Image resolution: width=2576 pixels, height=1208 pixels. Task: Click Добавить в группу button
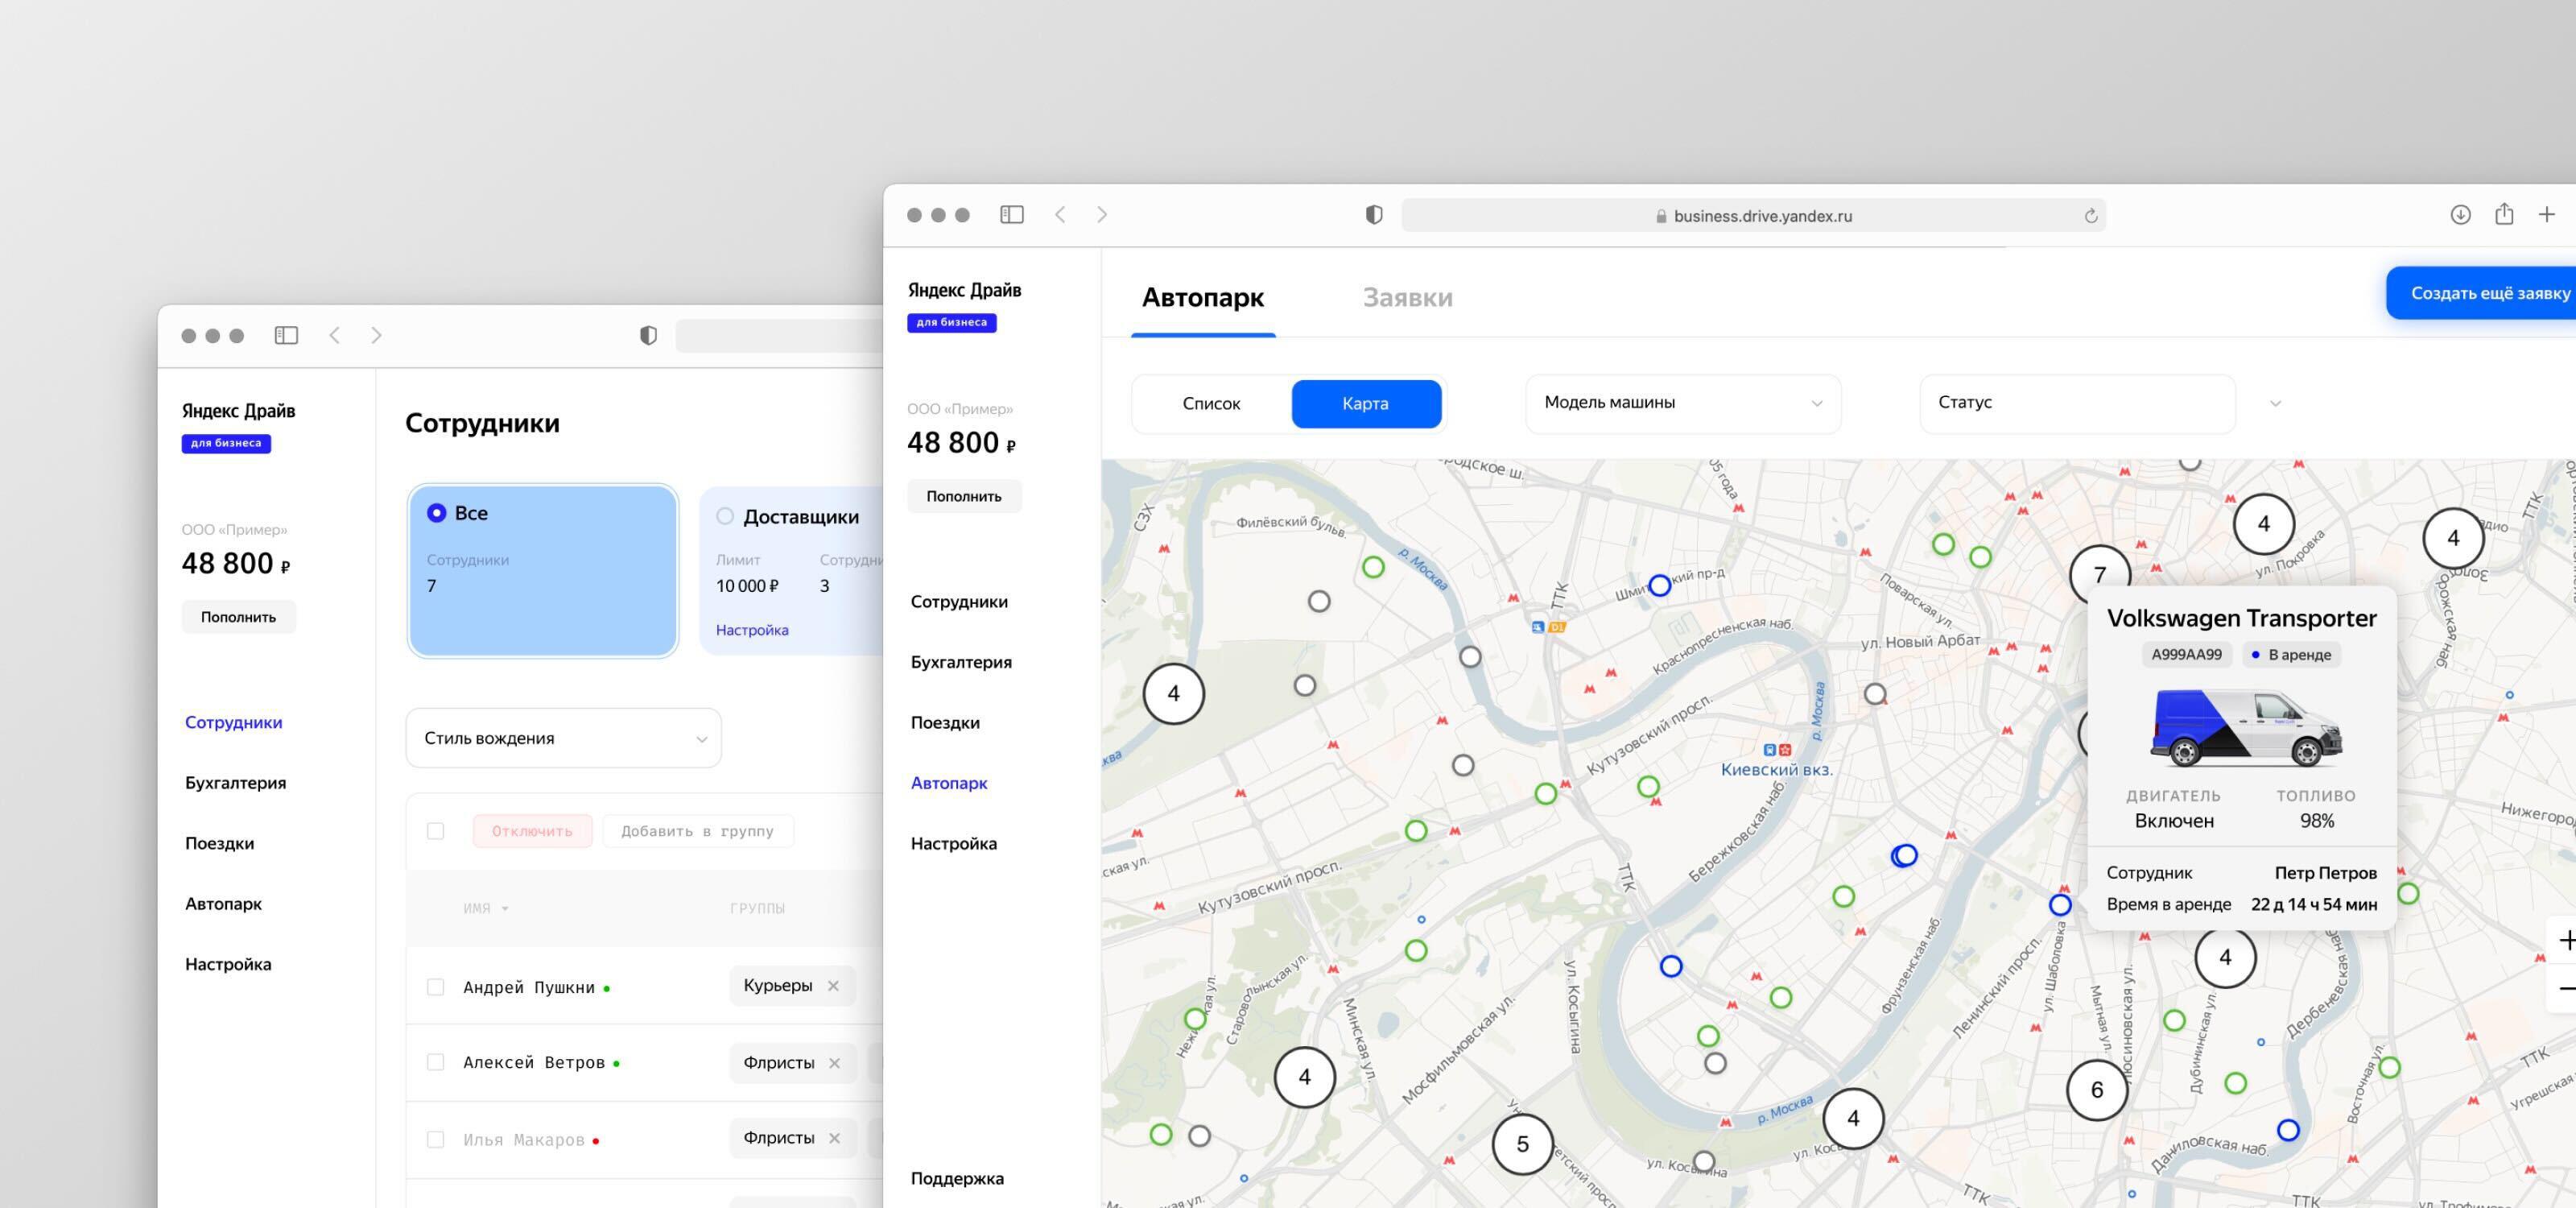pyautogui.click(x=697, y=831)
